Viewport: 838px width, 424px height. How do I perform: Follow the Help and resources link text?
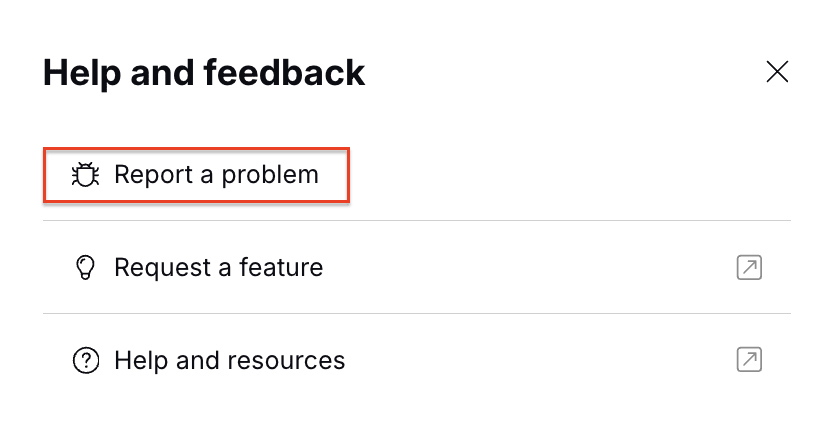229,360
